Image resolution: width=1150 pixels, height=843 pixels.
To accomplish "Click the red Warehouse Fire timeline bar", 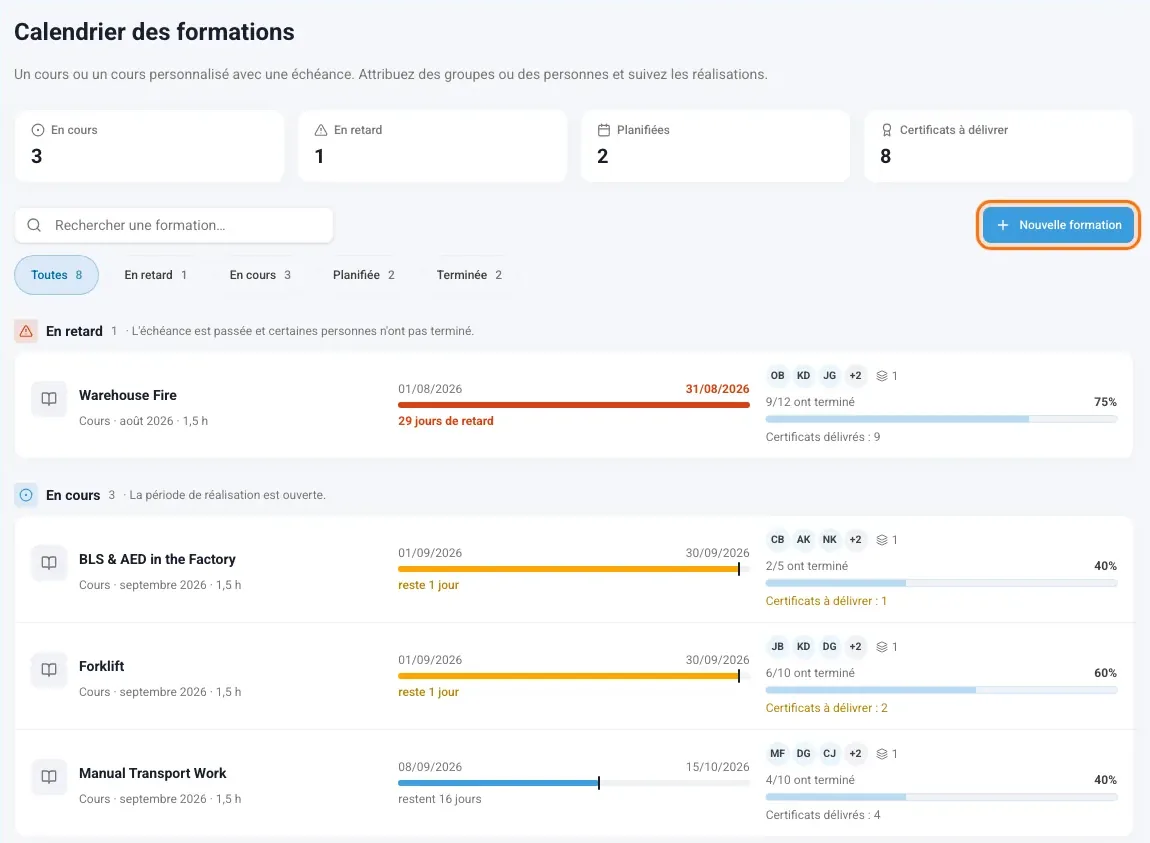I will coord(574,405).
